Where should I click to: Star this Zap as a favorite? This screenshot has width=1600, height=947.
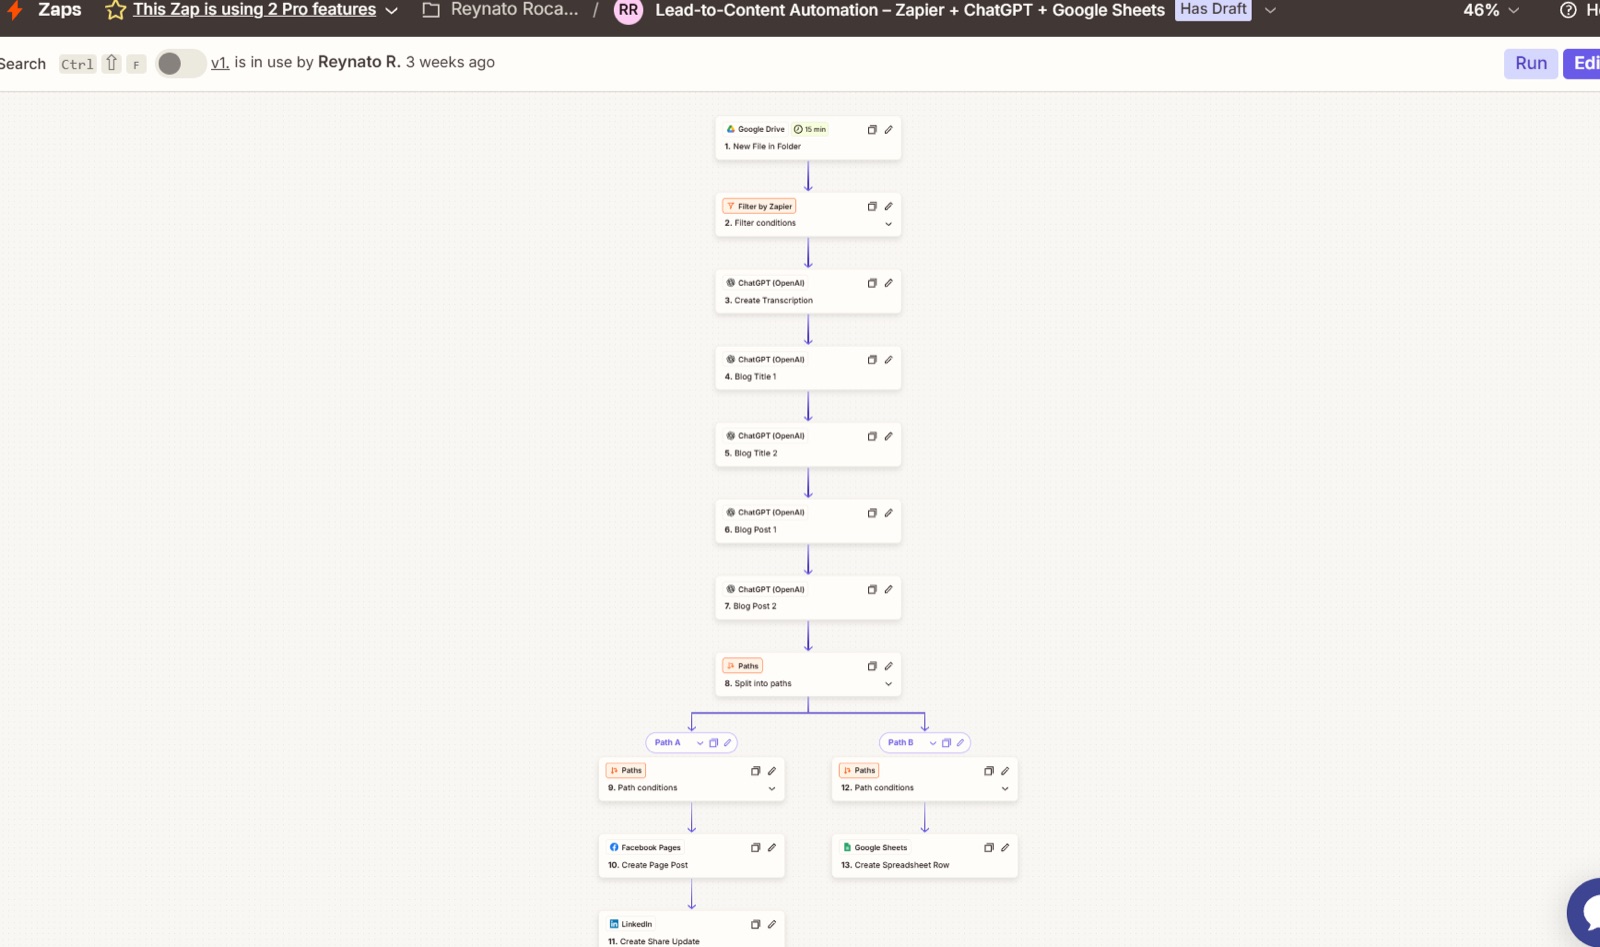[x=116, y=10]
